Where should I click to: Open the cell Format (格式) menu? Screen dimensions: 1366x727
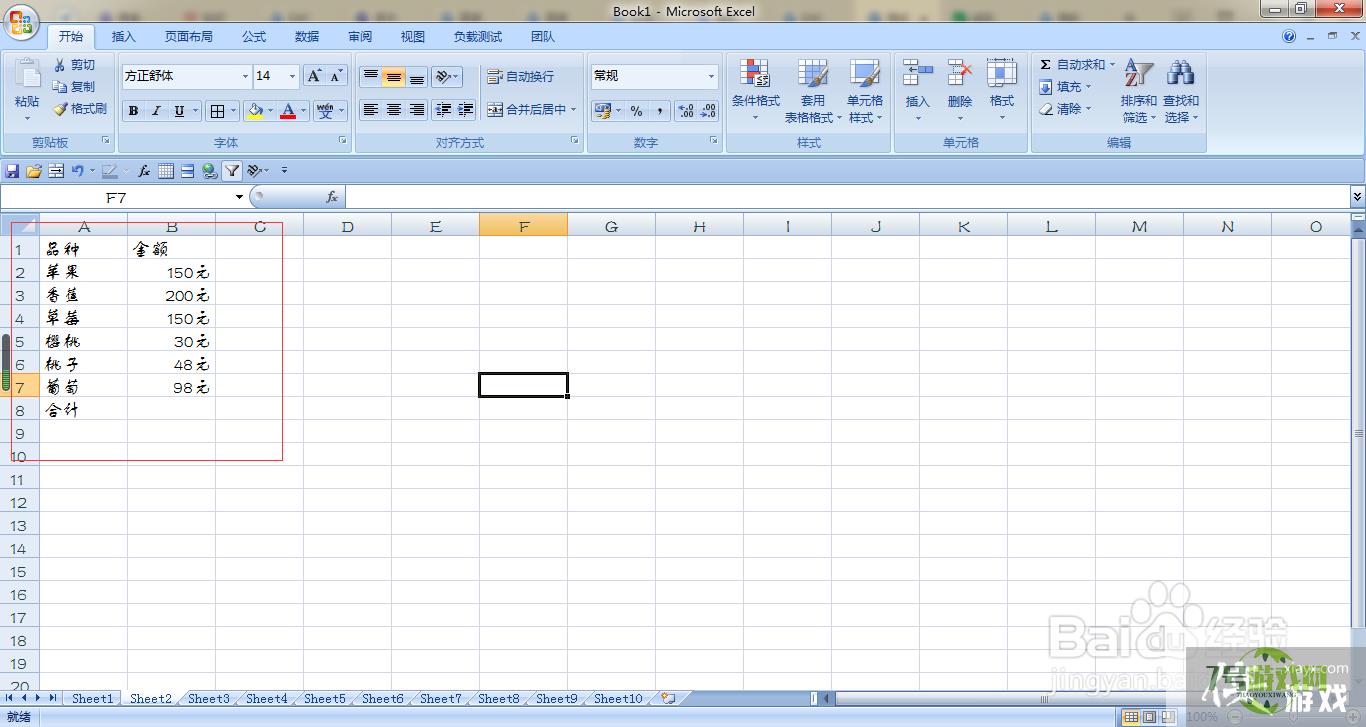(1002, 90)
